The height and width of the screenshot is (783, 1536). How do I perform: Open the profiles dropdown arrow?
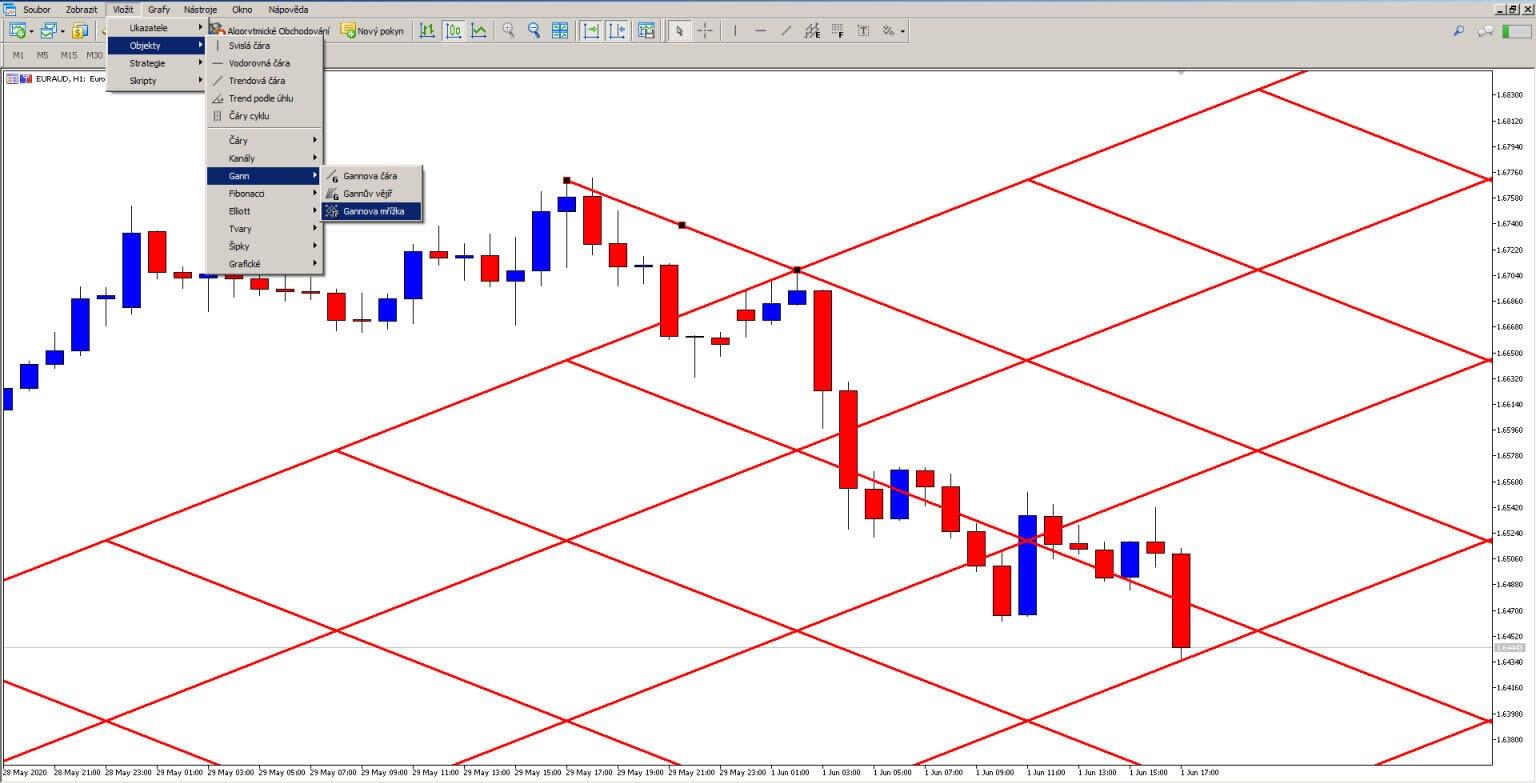(x=62, y=31)
